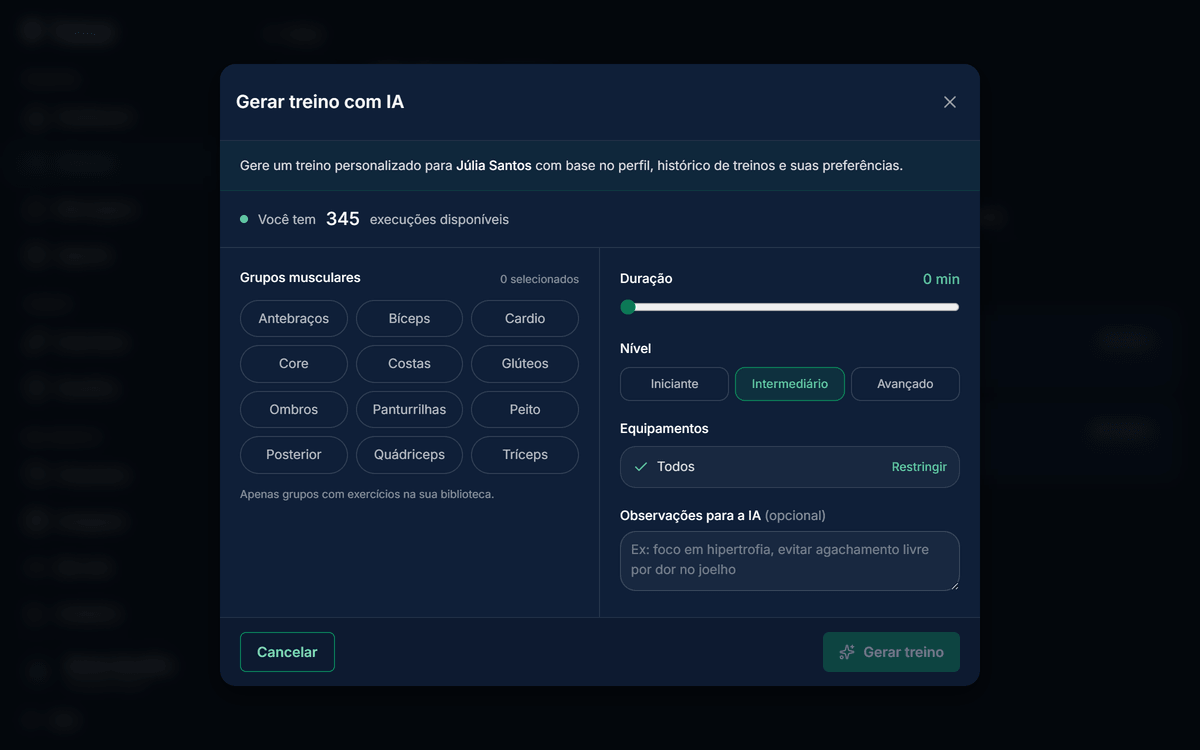This screenshot has height=750, width=1200.
Task: Click the Apenas grupos com exercícios note
Action: tap(367, 494)
